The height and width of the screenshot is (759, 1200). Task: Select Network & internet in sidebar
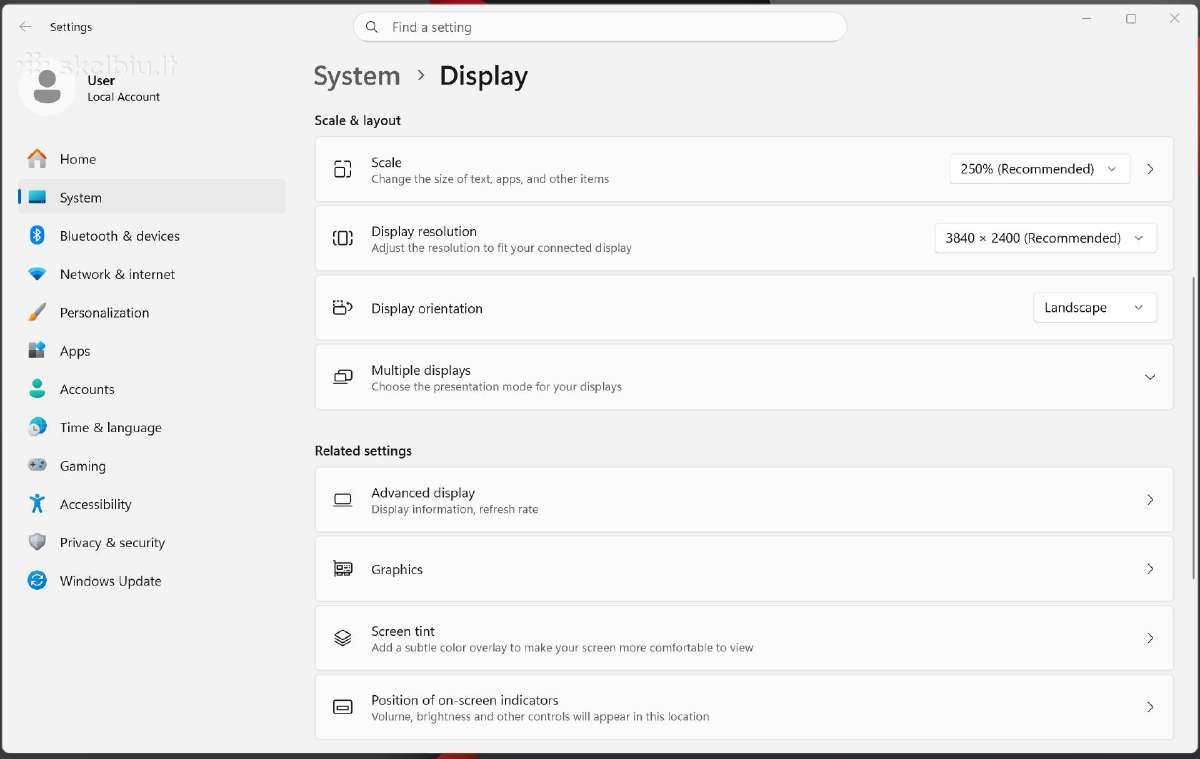click(x=152, y=274)
